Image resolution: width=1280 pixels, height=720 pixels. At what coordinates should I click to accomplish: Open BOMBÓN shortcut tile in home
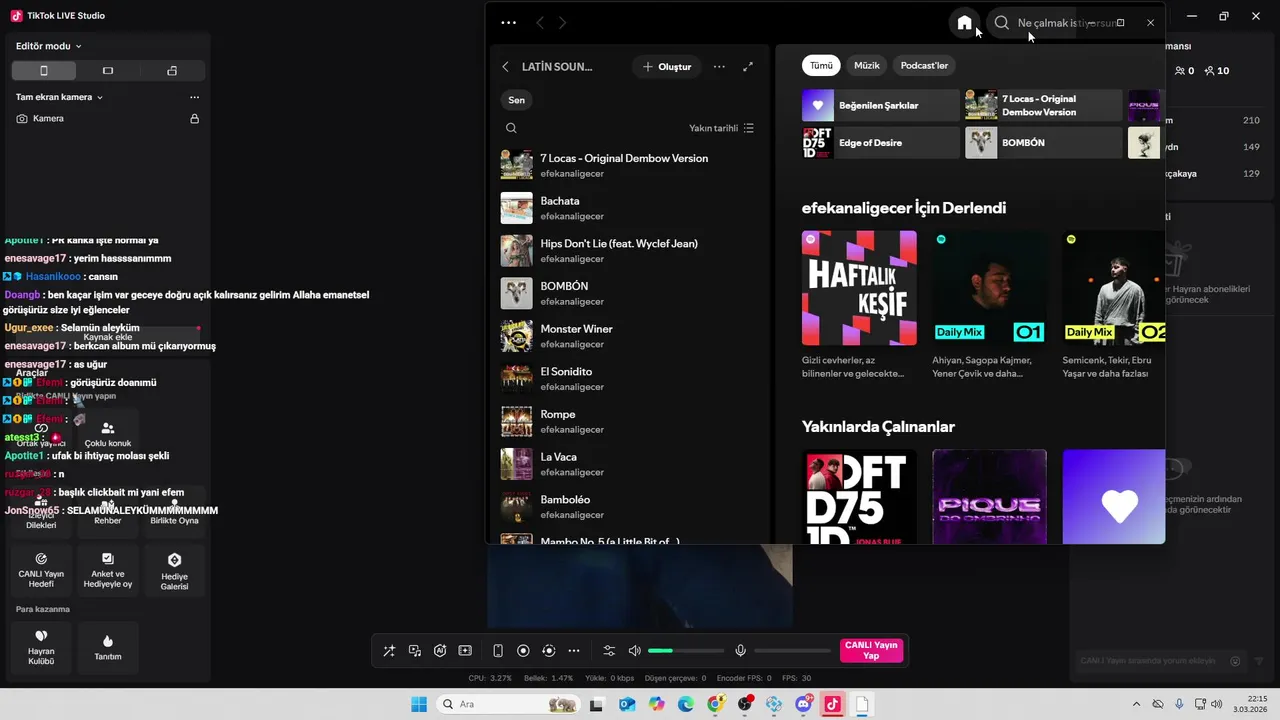coord(1043,142)
